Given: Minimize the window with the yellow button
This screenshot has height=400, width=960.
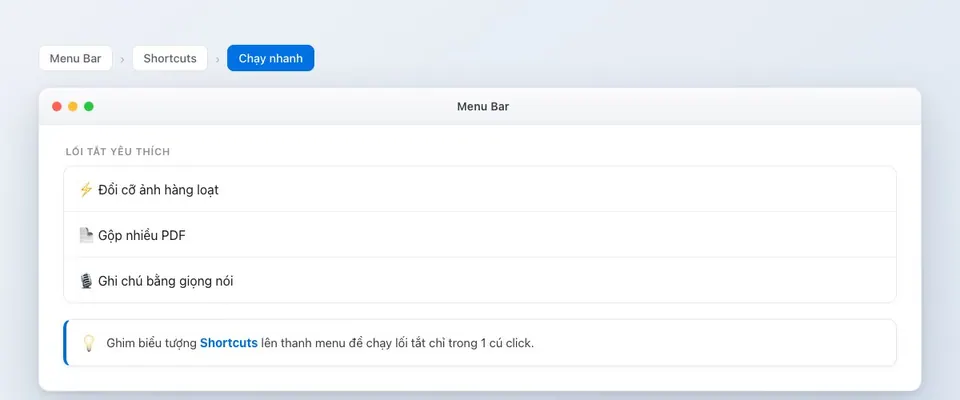Looking at the screenshot, I should (x=73, y=107).
